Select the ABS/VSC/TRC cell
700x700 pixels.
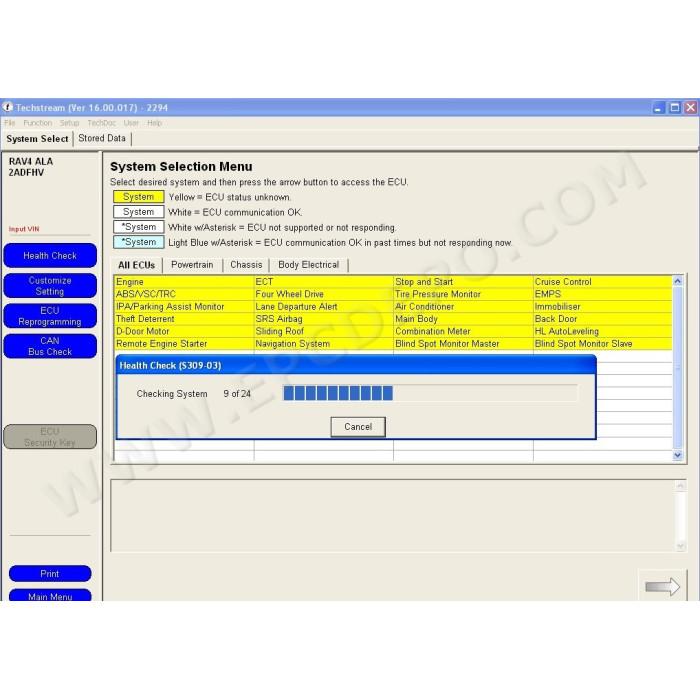tap(184, 294)
